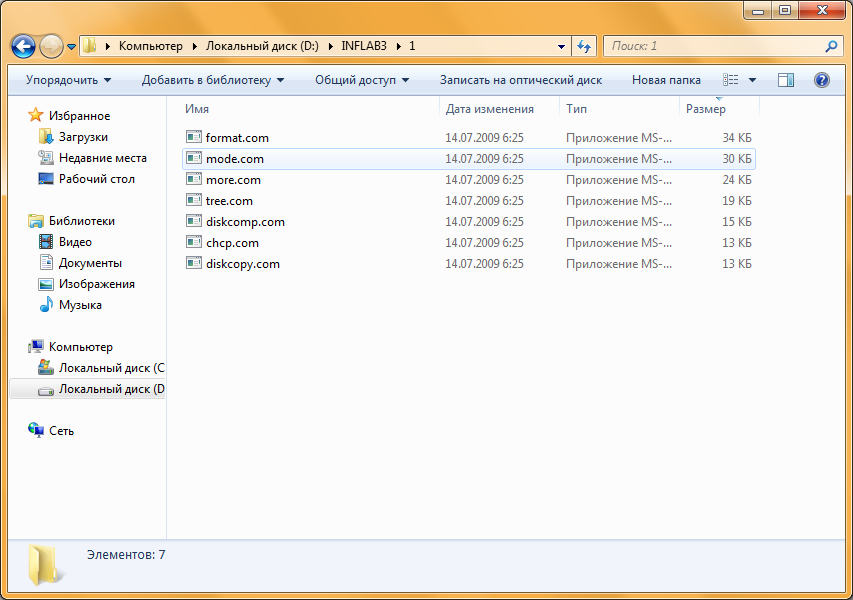Open the 'Изображения' library
Screen dimensions: 853x600
coord(97,284)
